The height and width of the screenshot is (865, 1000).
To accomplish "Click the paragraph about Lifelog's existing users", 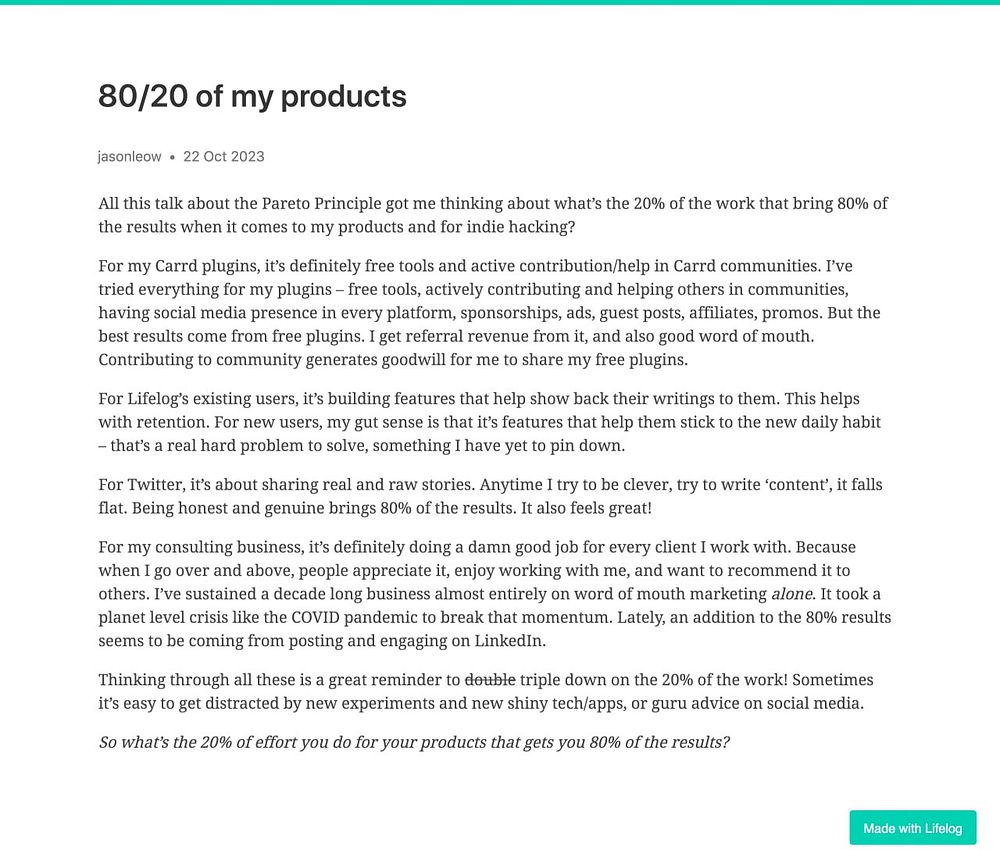I will pyautogui.click(x=490, y=422).
